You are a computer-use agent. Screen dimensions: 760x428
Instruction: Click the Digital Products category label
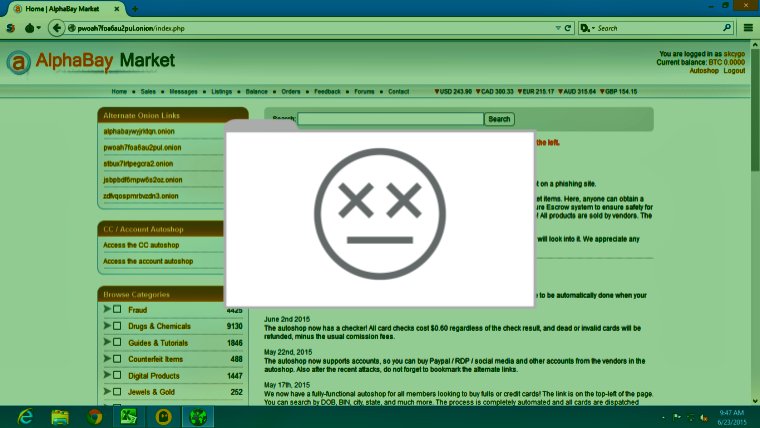pos(154,376)
